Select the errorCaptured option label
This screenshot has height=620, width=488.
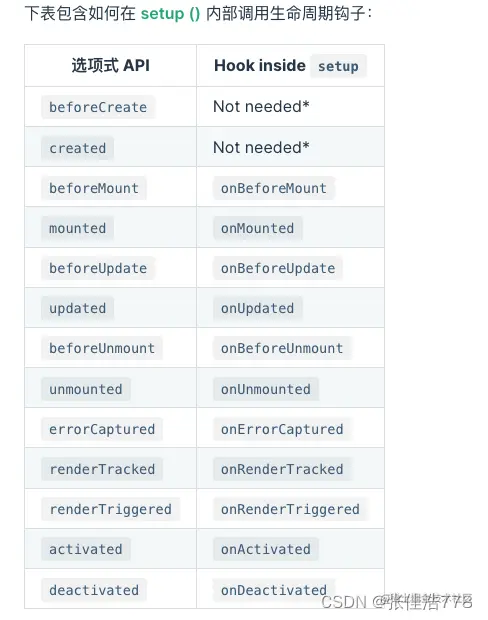coord(102,429)
